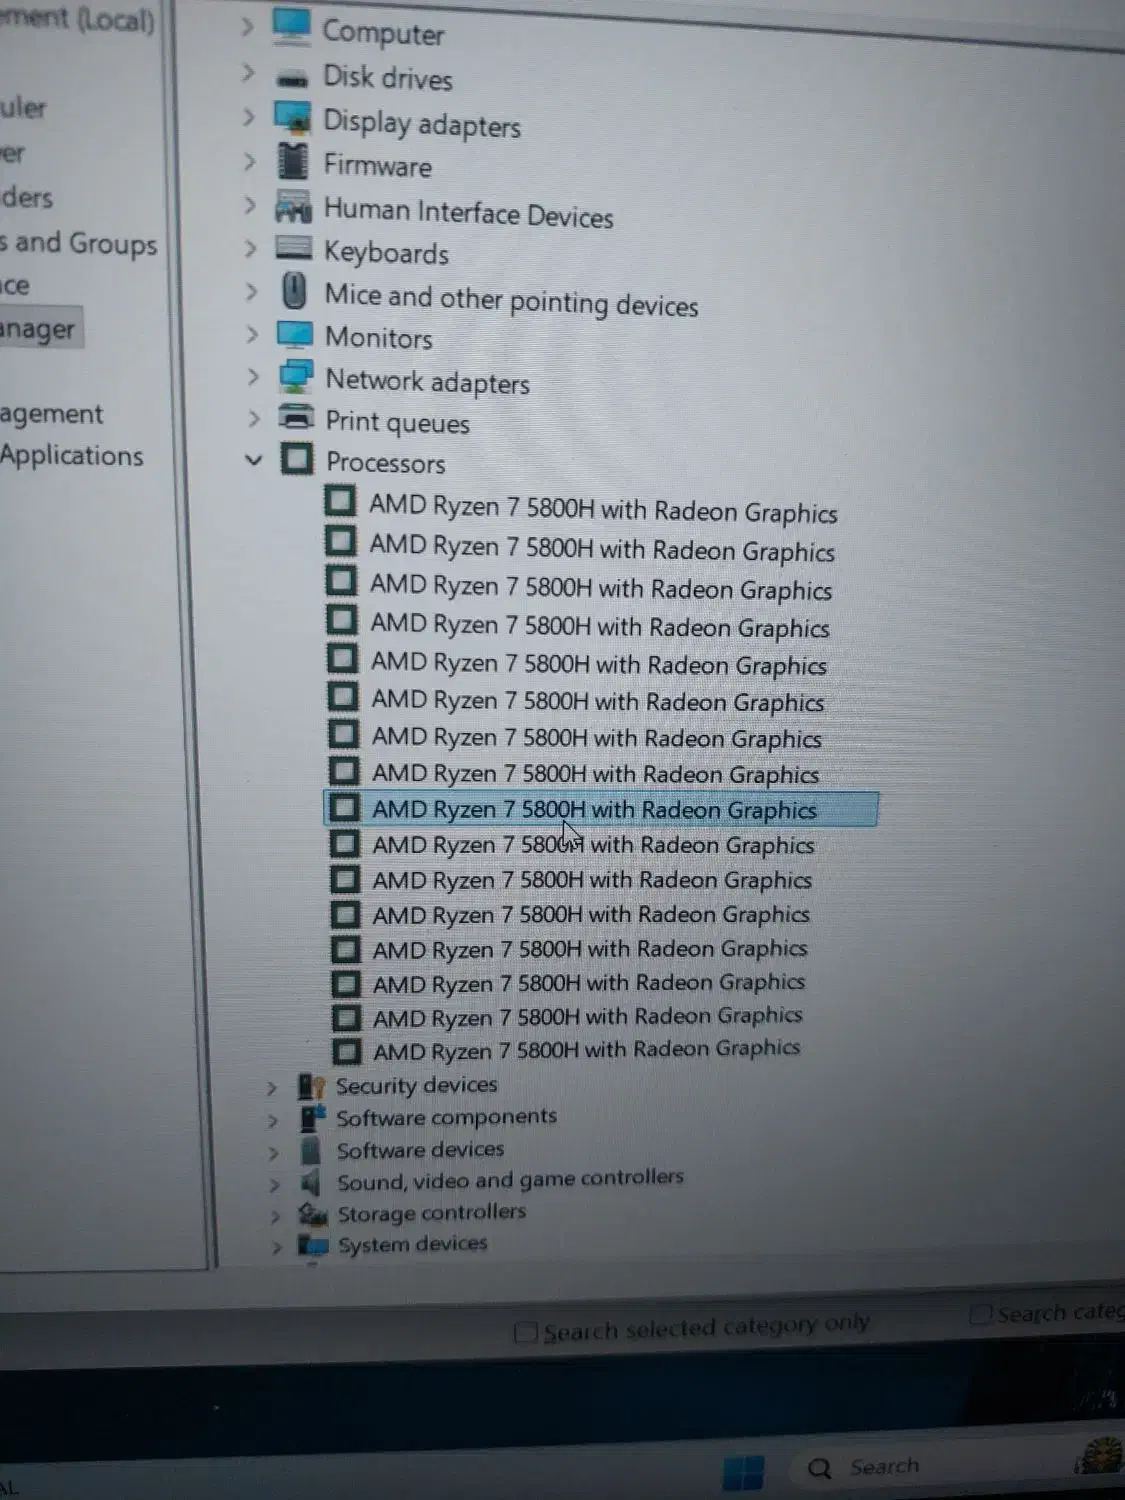
Task: Select the Storage controllers label
Action: (x=431, y=1213)
